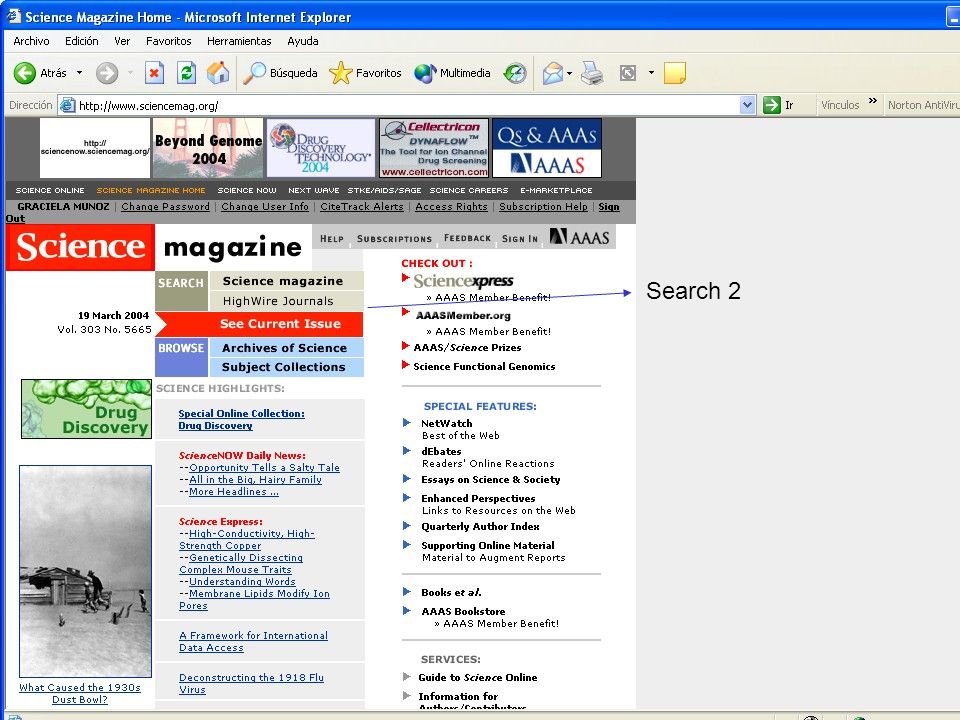The width and height of the screenshot is (960, 720).
Task: Click the grey forward arrow button
Action: click(107, 73)
